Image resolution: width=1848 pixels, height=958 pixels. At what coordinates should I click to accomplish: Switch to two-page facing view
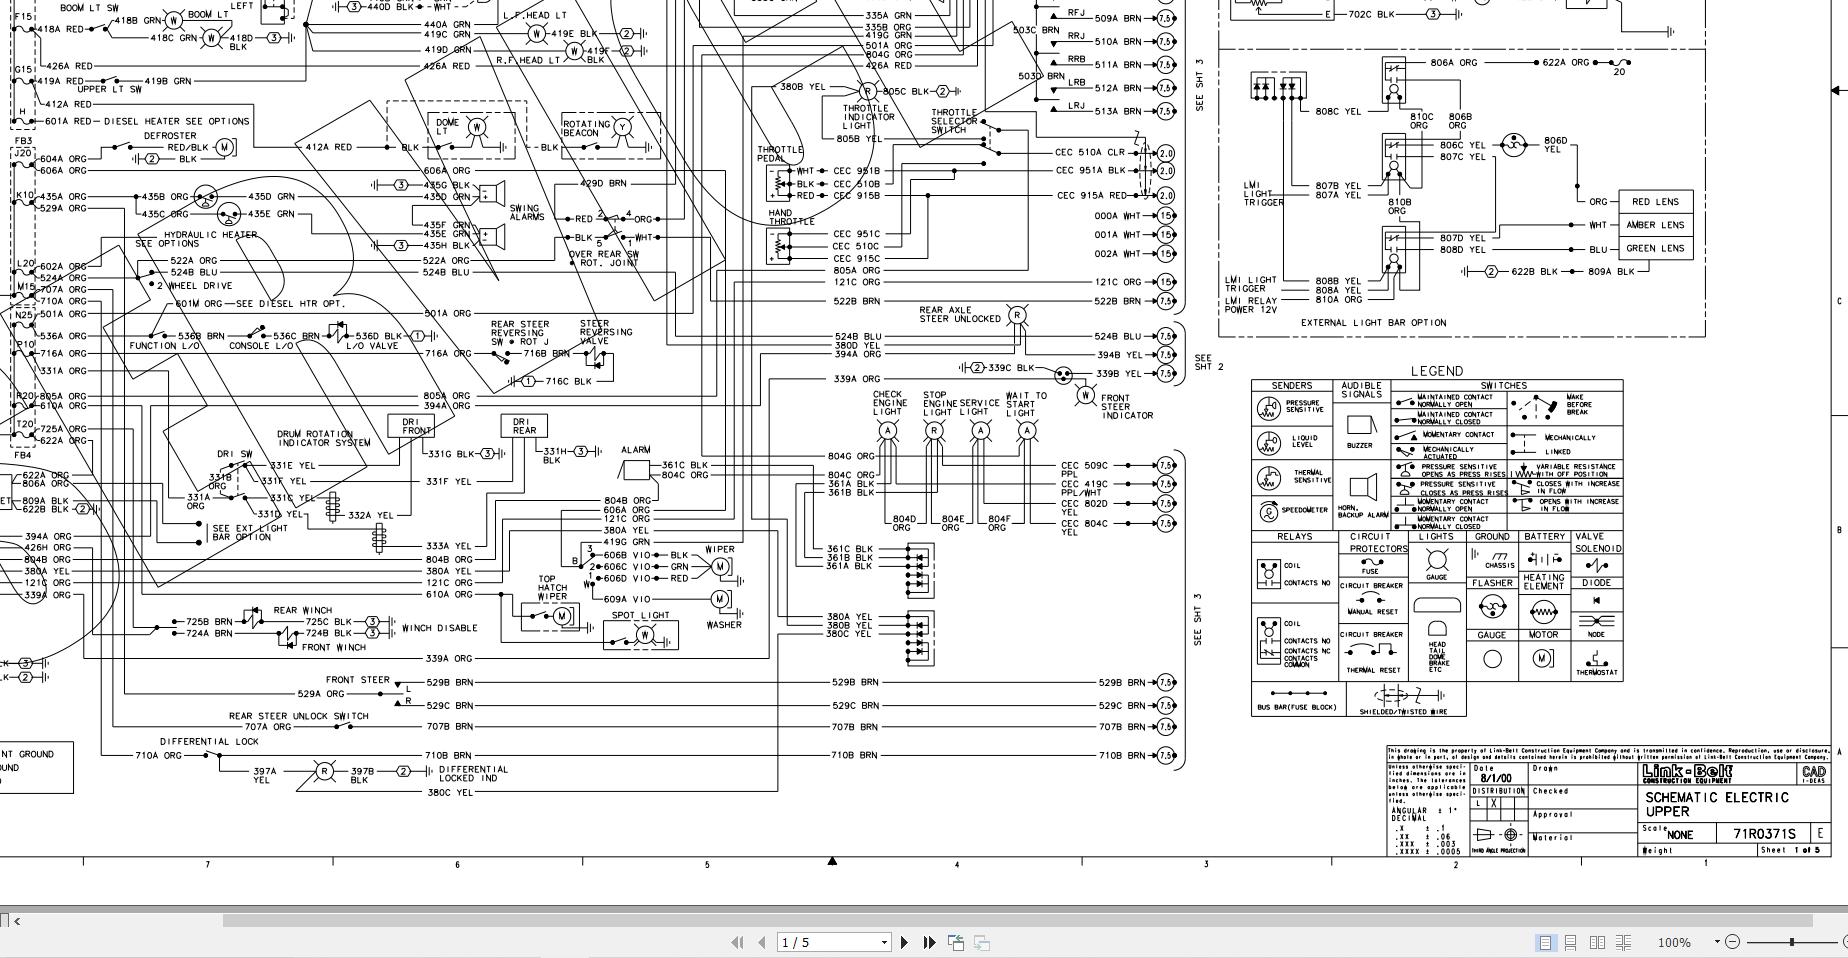[x=1598, y=942]
